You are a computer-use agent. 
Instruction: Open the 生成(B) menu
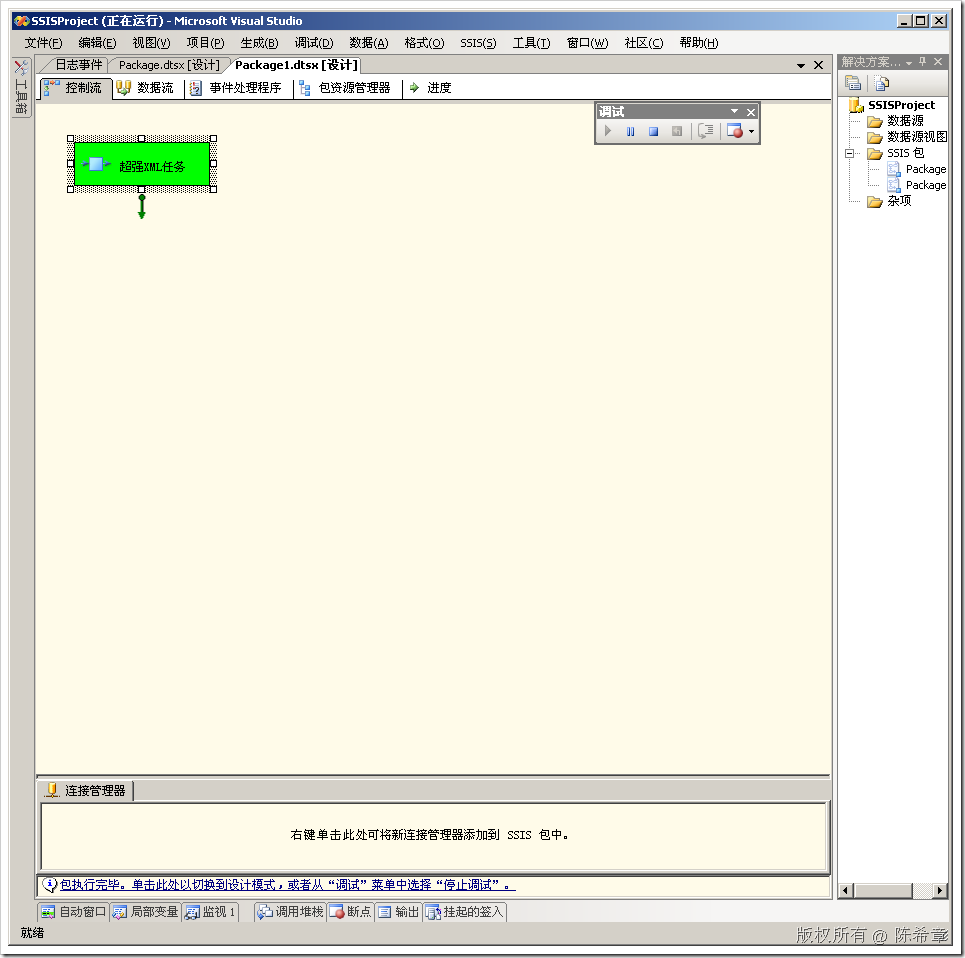[259, 43]
